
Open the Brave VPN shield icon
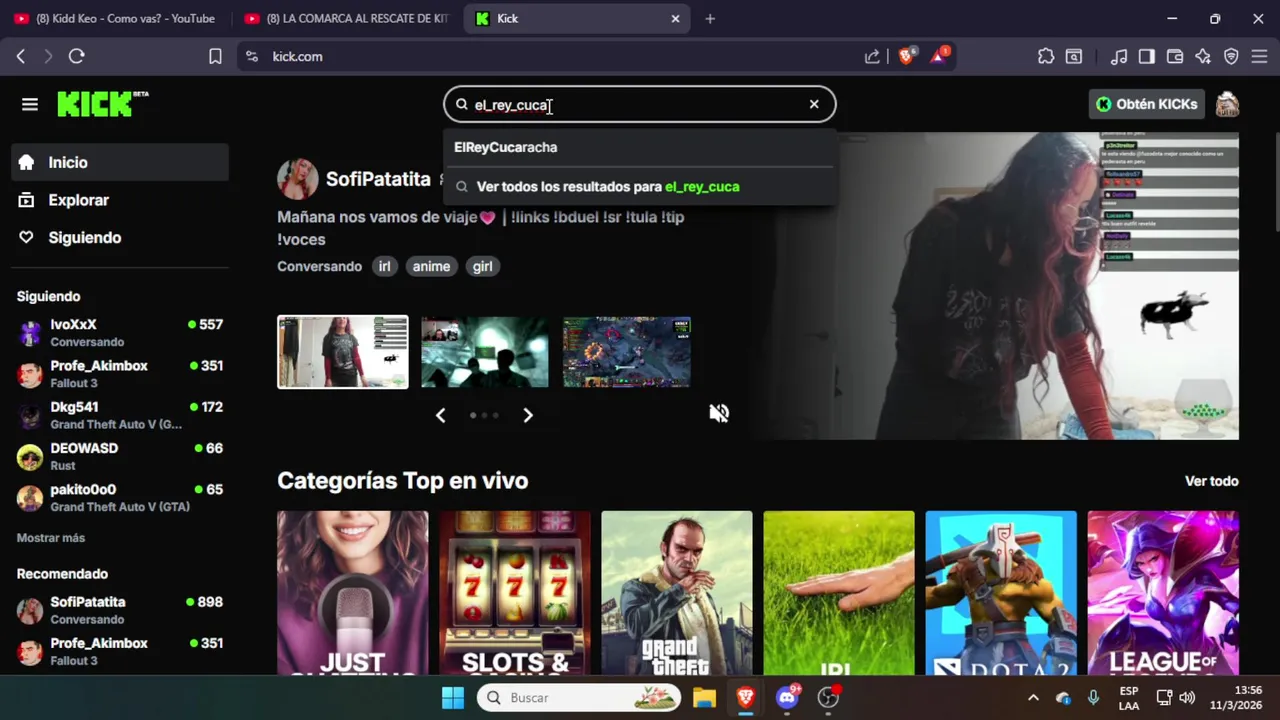click(1231, 57)
